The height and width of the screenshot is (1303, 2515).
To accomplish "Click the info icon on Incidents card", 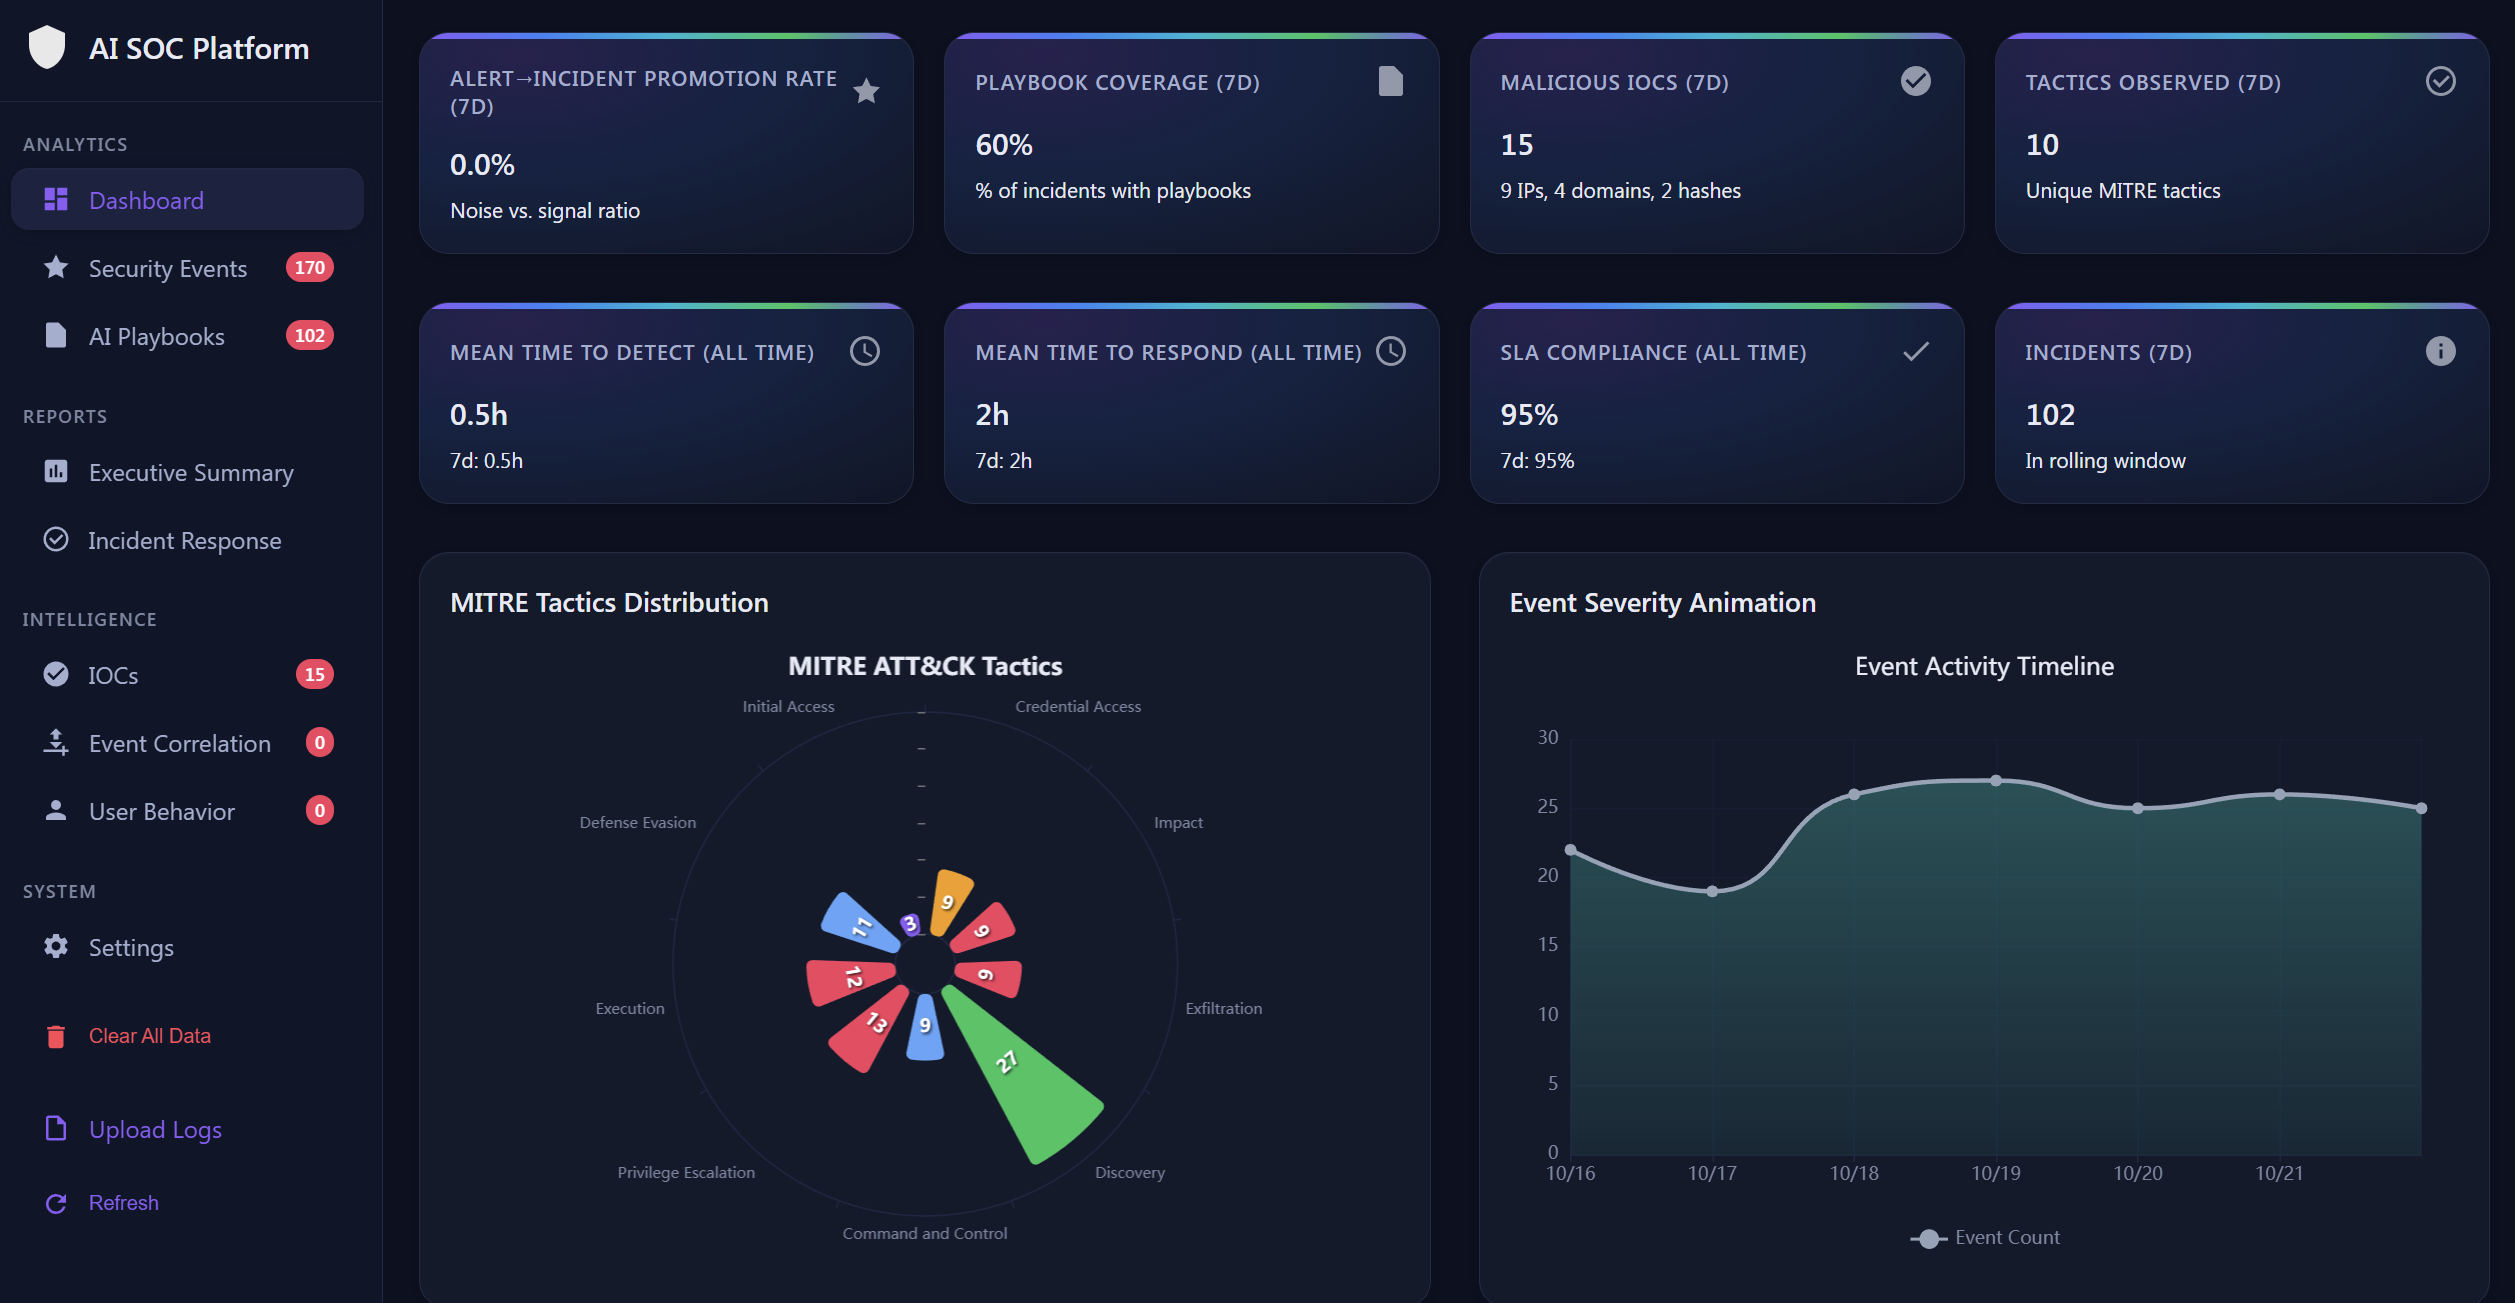I will coord(2440,351).
